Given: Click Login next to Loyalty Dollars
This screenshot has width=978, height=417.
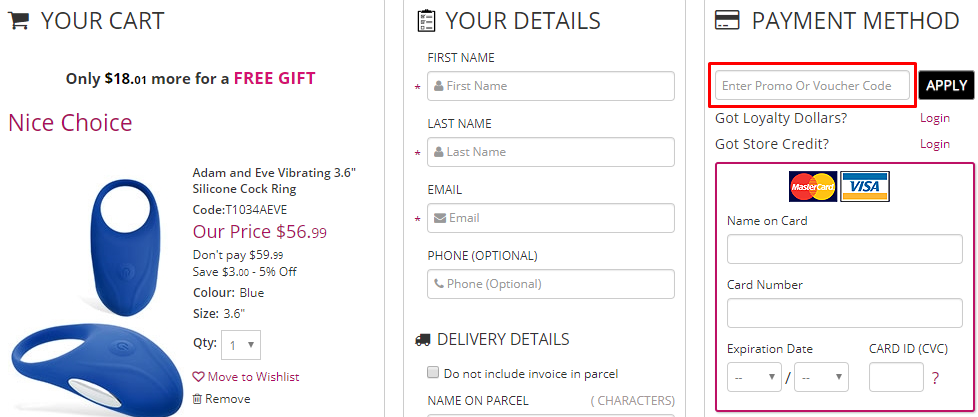Looking at the screenshot, I should click(934, 118).
